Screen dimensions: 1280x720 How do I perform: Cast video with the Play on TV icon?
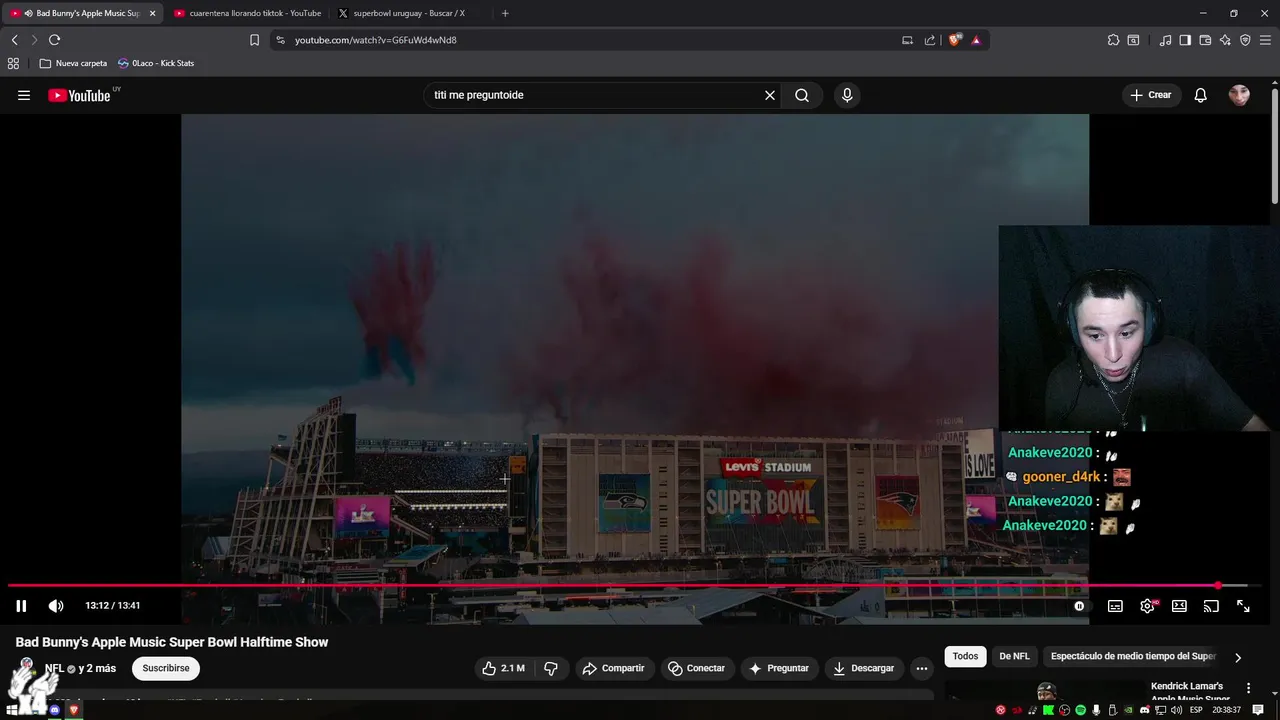[1211, 606]
